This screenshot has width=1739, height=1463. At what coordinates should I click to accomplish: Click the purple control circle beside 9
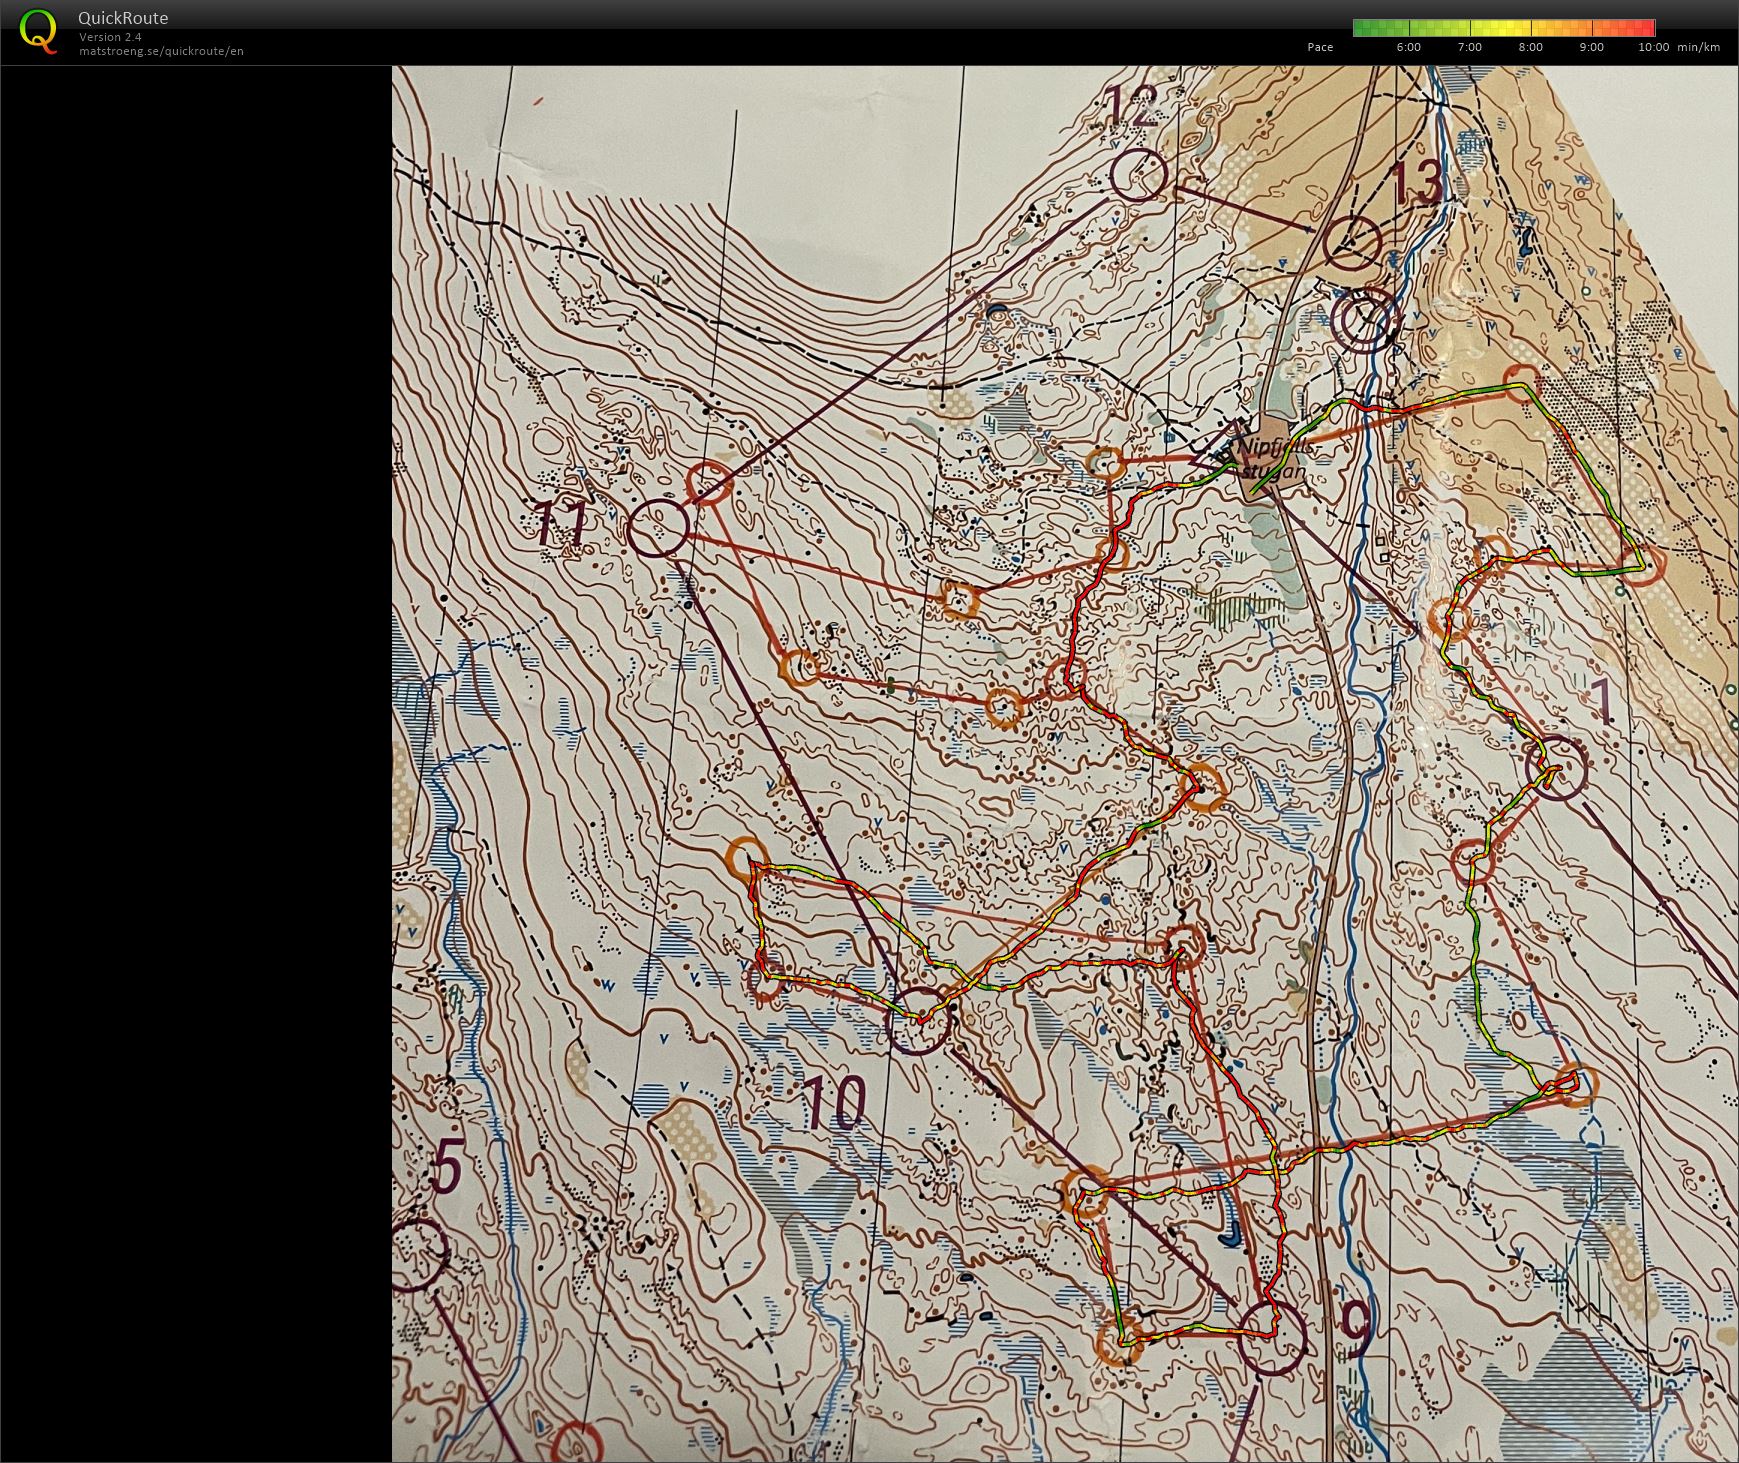coord(1272,1338)
